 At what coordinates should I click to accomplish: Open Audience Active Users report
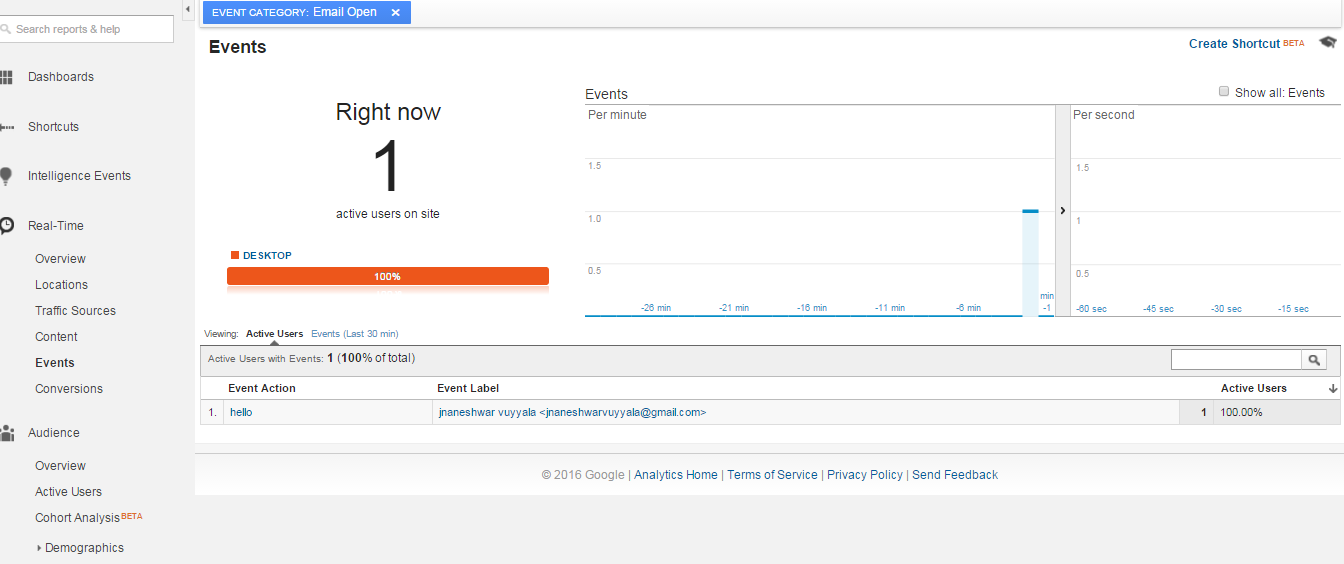pos(68,492)
